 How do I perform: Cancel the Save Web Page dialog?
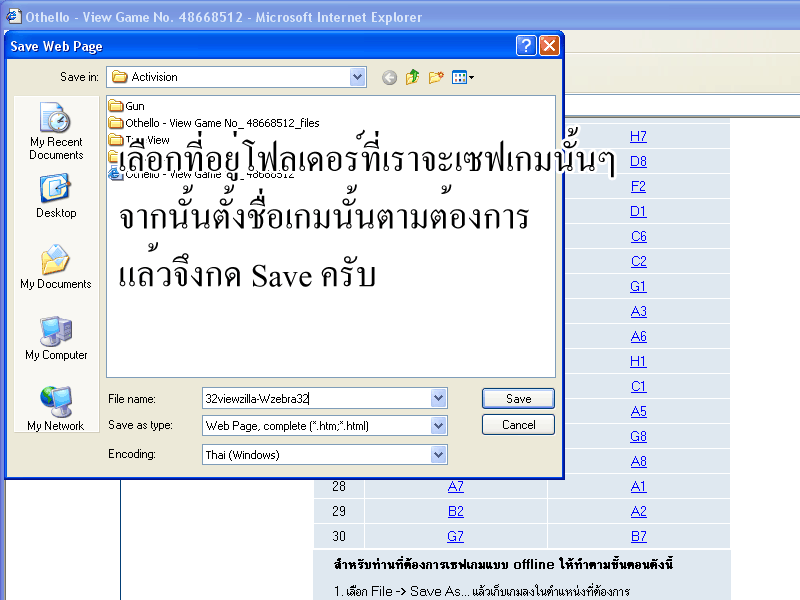pyautogui.click(x=518, y=424)
